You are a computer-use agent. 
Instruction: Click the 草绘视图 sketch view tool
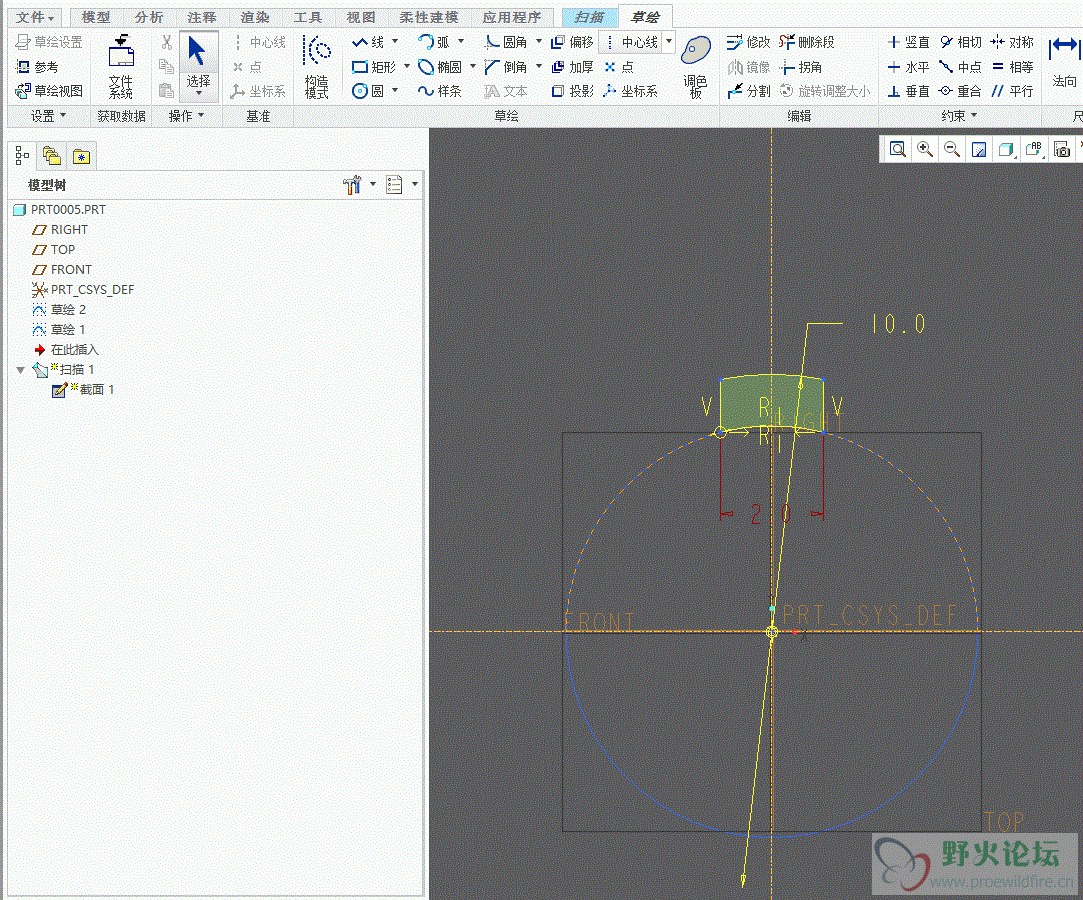49,90
